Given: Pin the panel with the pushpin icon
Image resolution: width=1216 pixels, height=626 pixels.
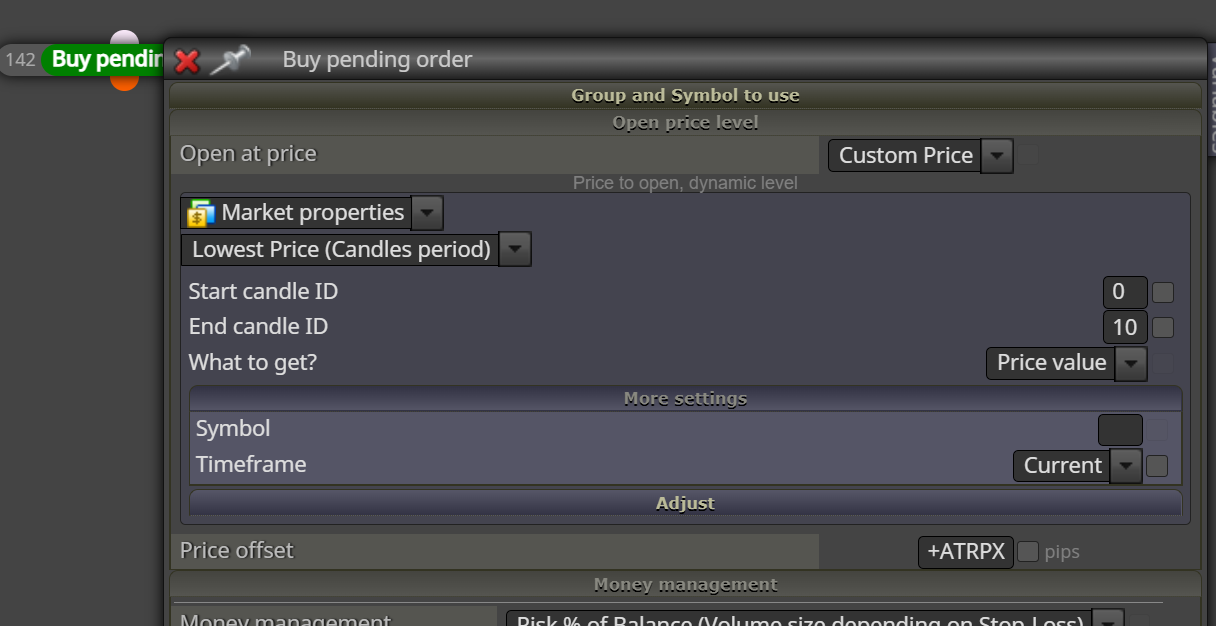Looking at the screenshot, I should click(x=229, y=60).
